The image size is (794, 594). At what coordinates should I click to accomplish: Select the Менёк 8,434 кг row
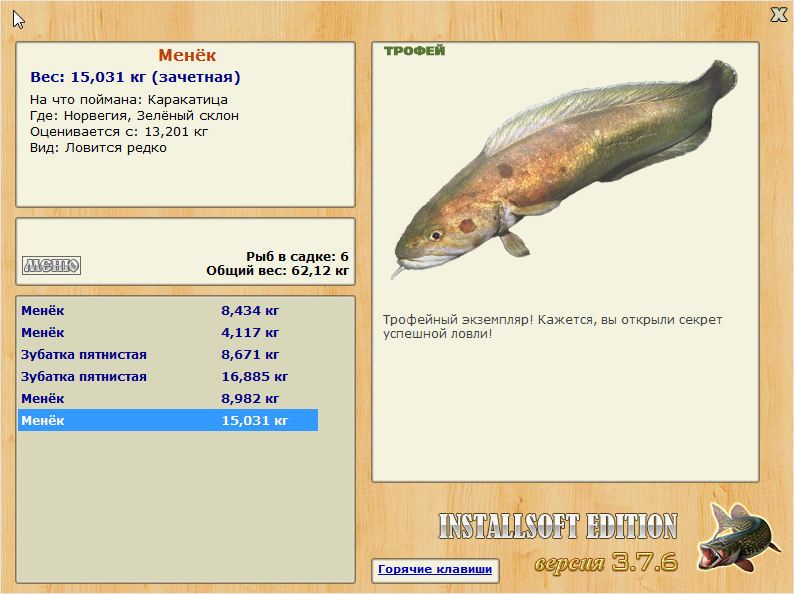(x=168, y=310)
